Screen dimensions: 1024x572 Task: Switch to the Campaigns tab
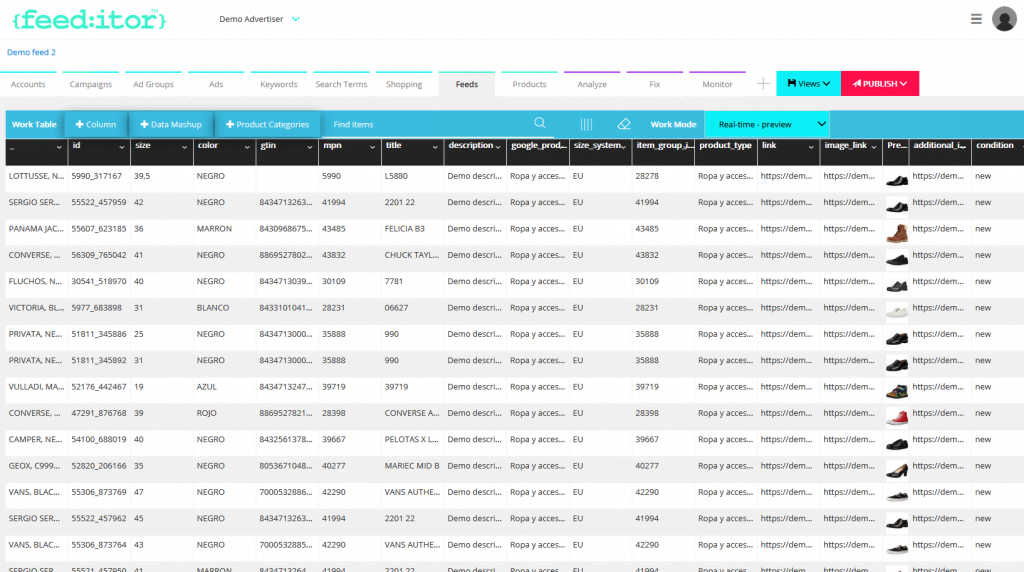(91, 84)
